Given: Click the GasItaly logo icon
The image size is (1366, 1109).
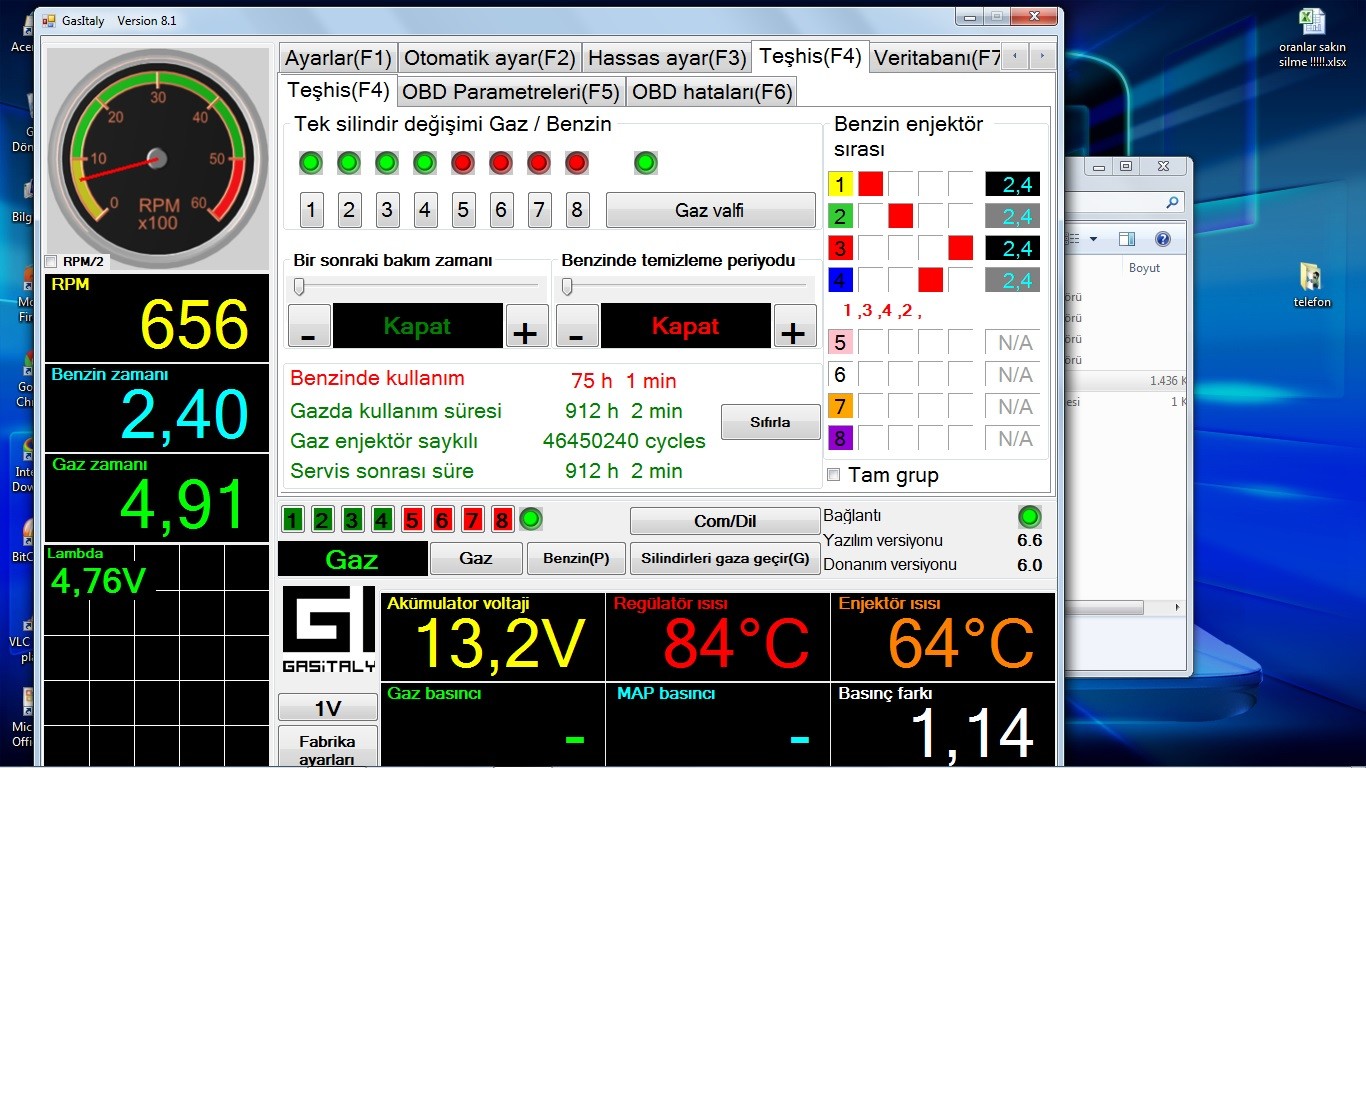Looking at the screenshot, I should pyautogui.click(x=328, y=629).
